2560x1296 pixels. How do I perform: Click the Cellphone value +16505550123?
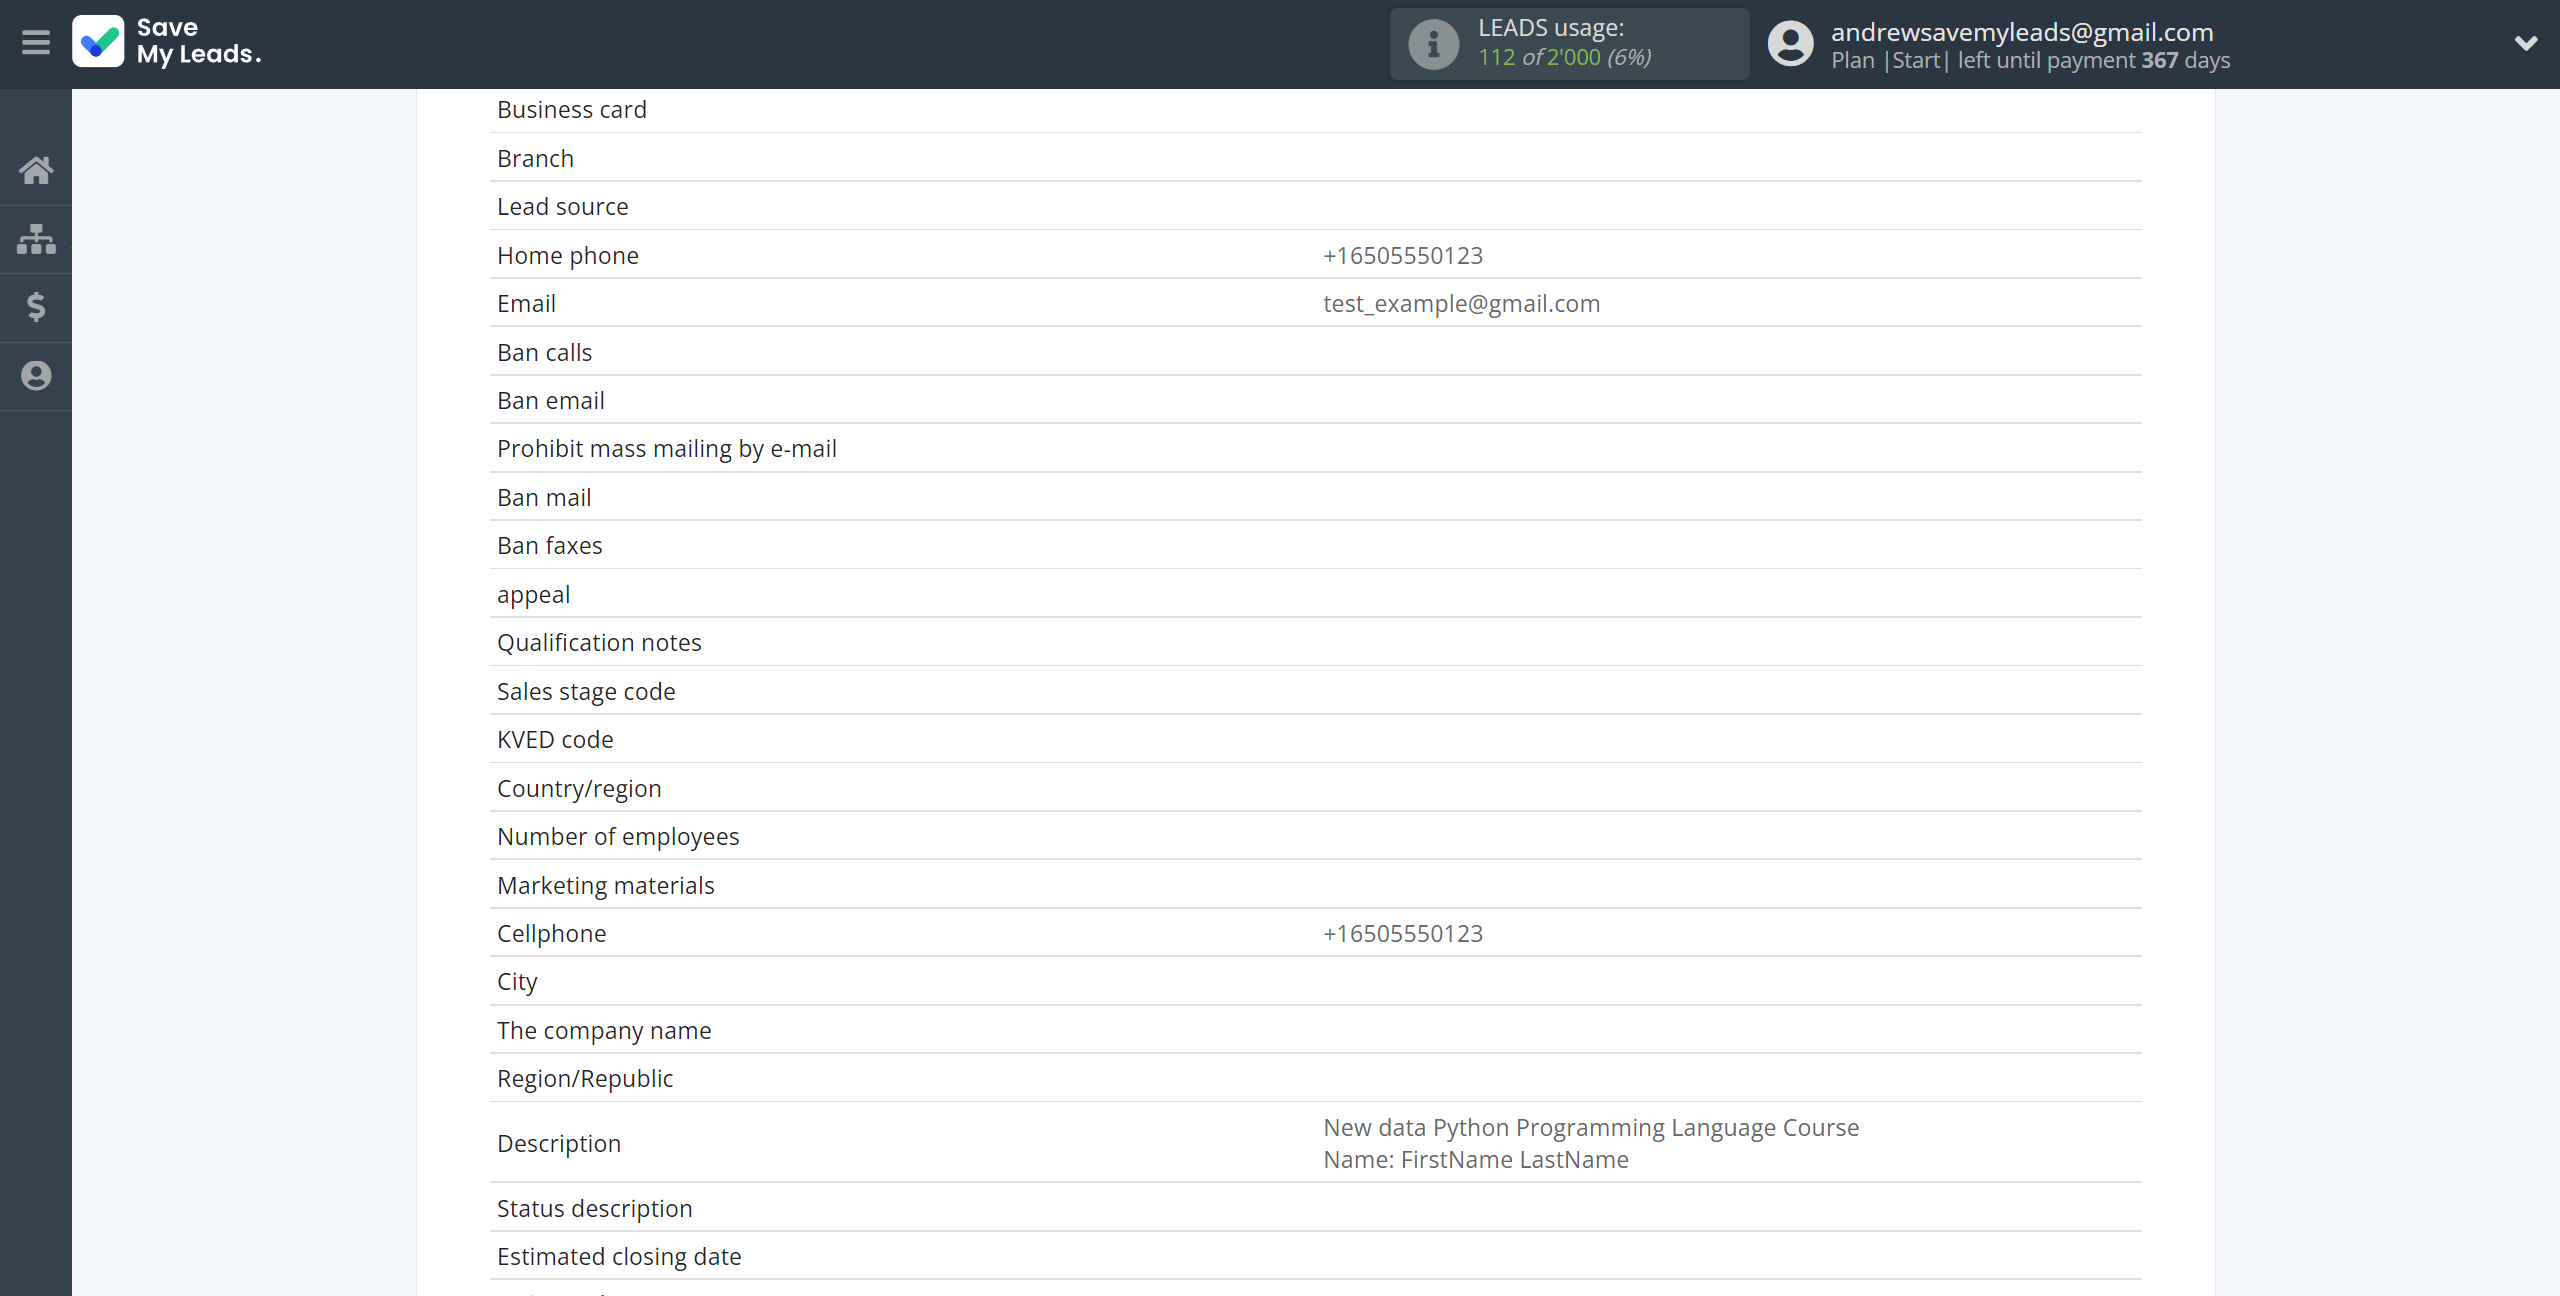[1403, 933]
